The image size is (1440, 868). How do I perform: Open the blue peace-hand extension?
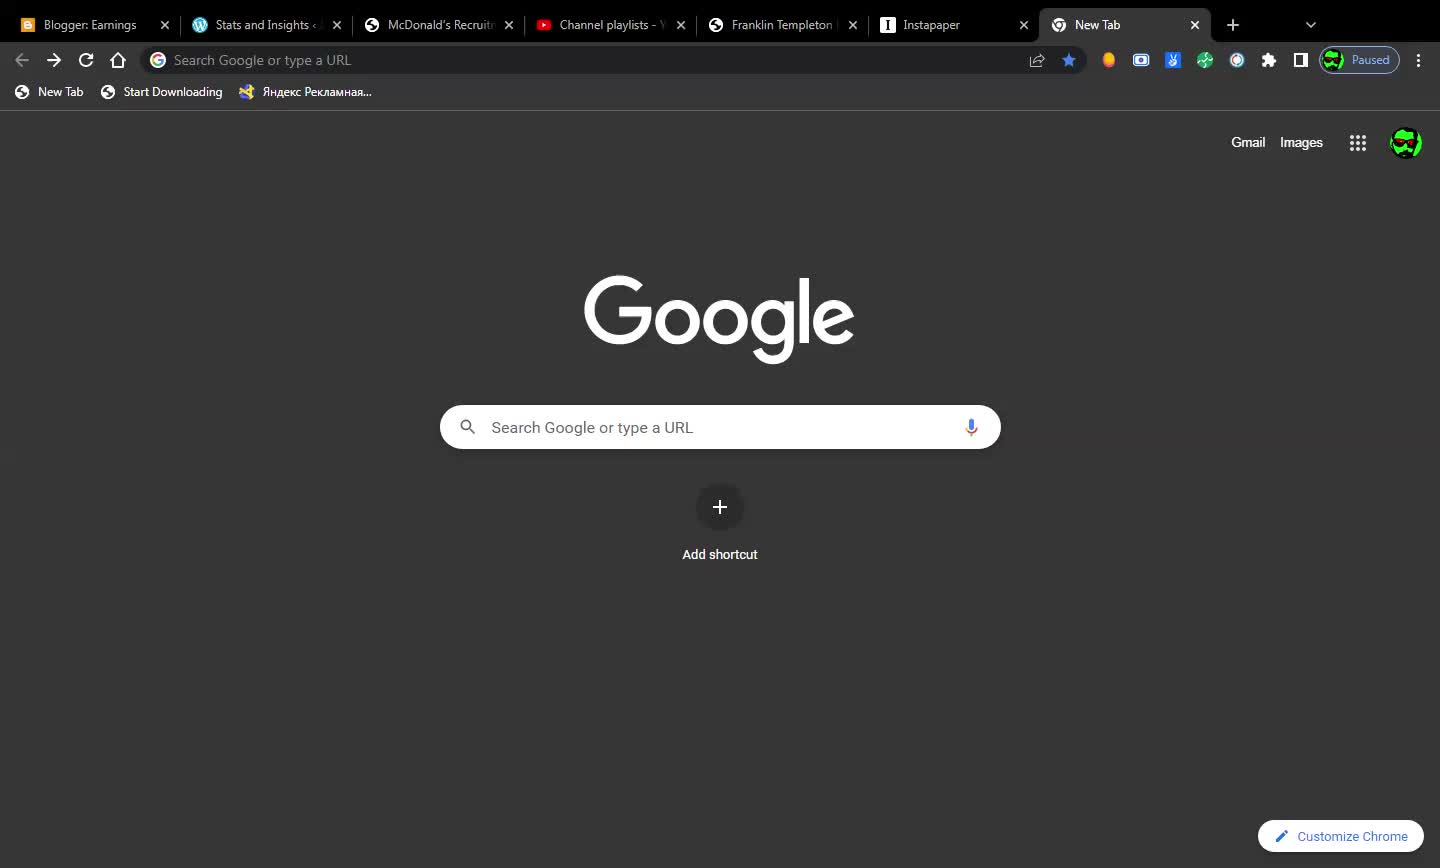(1173, 60)
